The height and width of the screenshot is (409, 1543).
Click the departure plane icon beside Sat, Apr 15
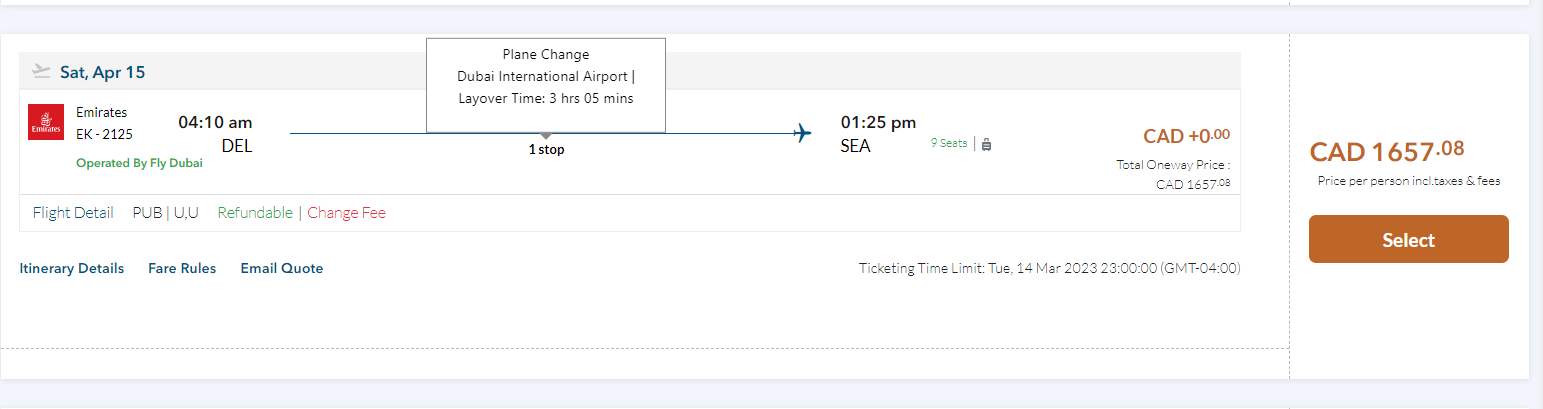(x=41, y=71)
